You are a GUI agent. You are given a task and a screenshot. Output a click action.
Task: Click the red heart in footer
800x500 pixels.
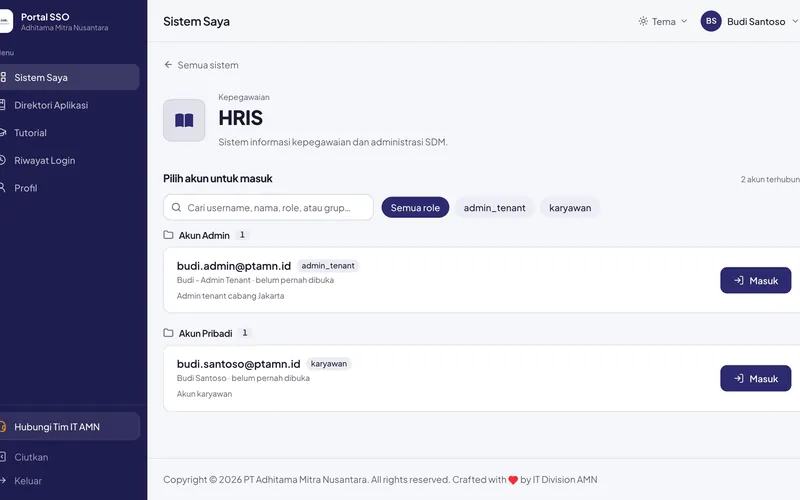[x=513, y=480]
